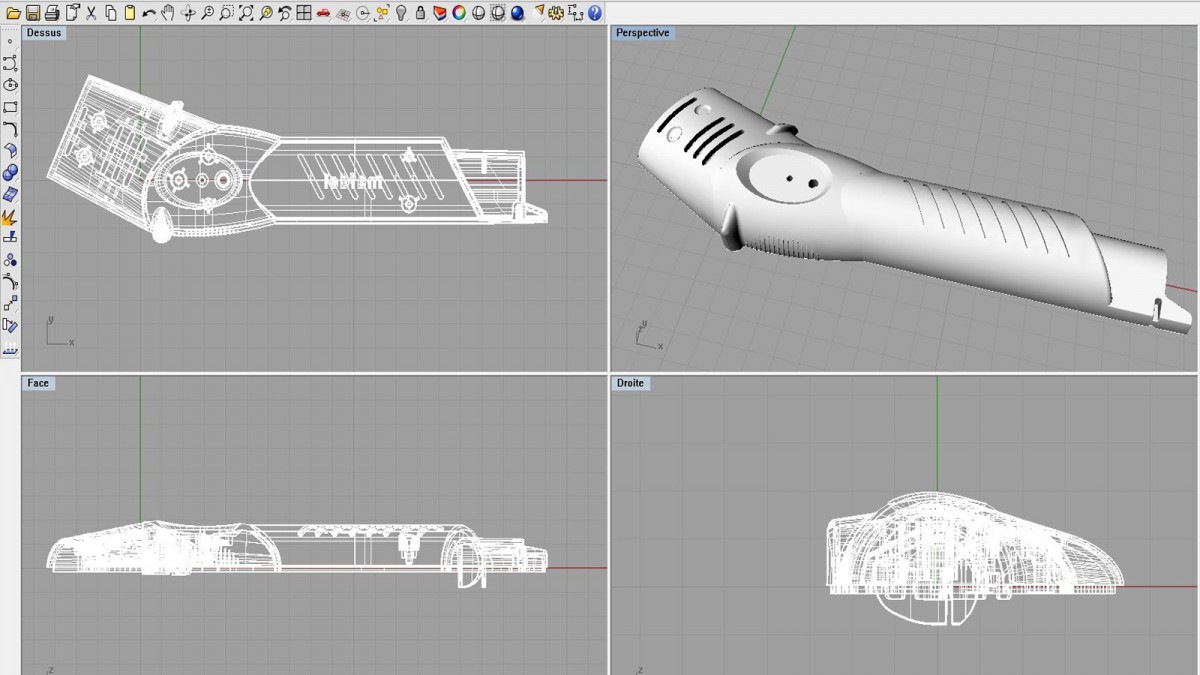
Task: Activate the Droite viewport title
Action: pyautogui.click(x=630, y=383)
